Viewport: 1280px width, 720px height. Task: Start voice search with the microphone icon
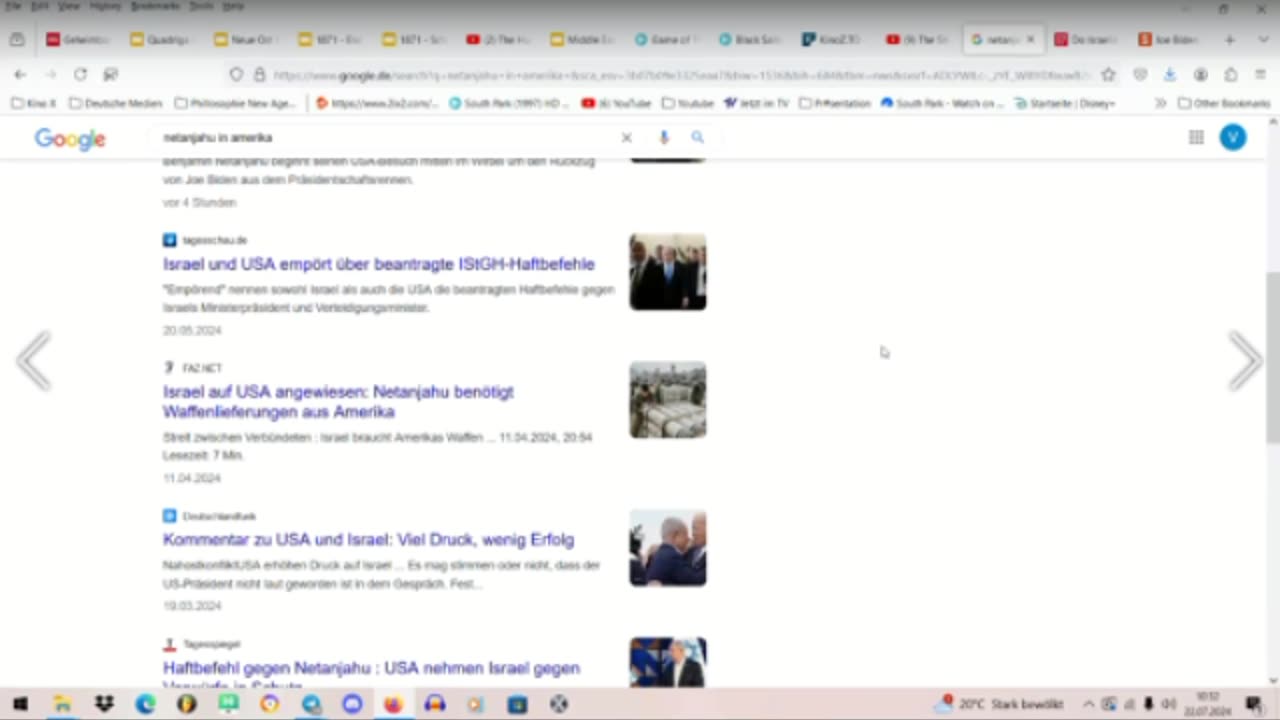coord(664,138)
